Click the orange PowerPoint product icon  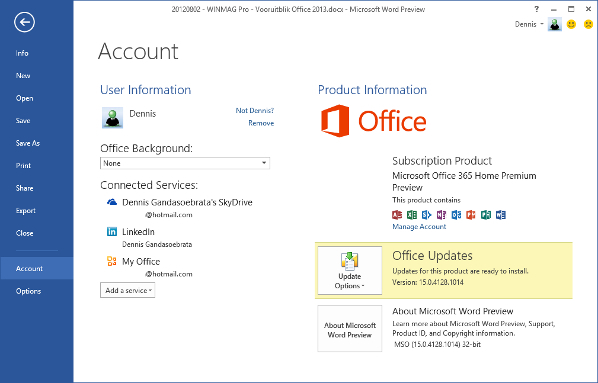[471, 215]
